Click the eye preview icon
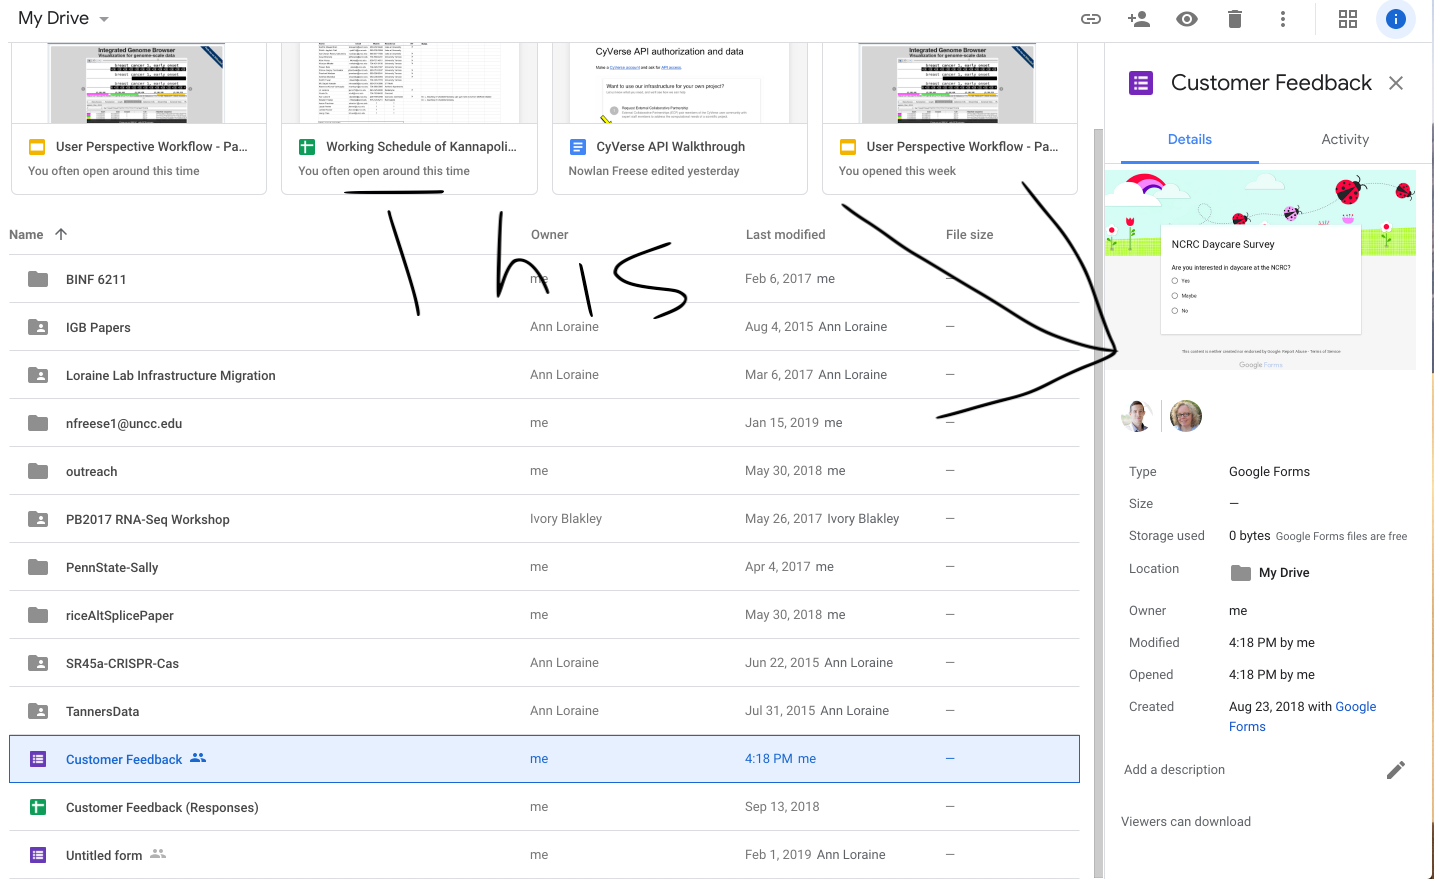Viewport: 1434px width, 879px height. pyautogui.click(x=1187, y=19)
